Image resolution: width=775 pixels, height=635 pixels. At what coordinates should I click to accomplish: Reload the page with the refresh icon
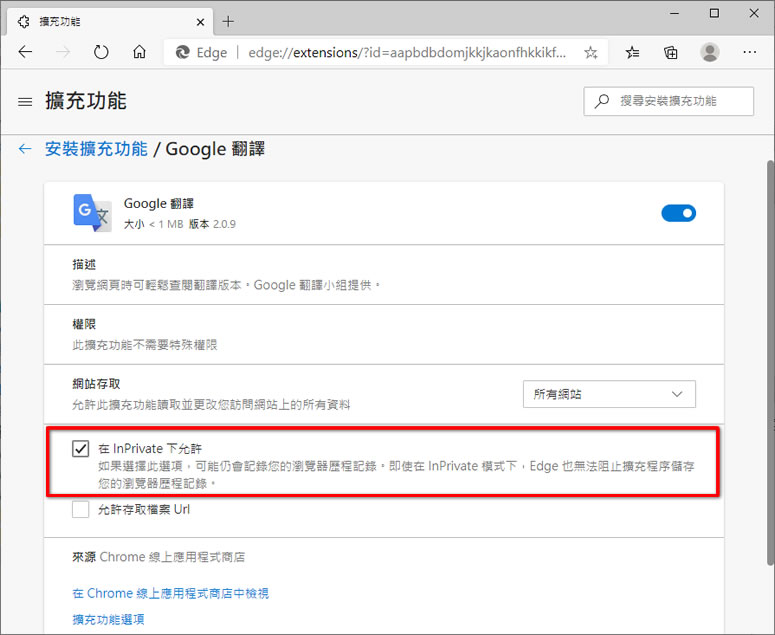pyautogui.click(x=101, y=52)
